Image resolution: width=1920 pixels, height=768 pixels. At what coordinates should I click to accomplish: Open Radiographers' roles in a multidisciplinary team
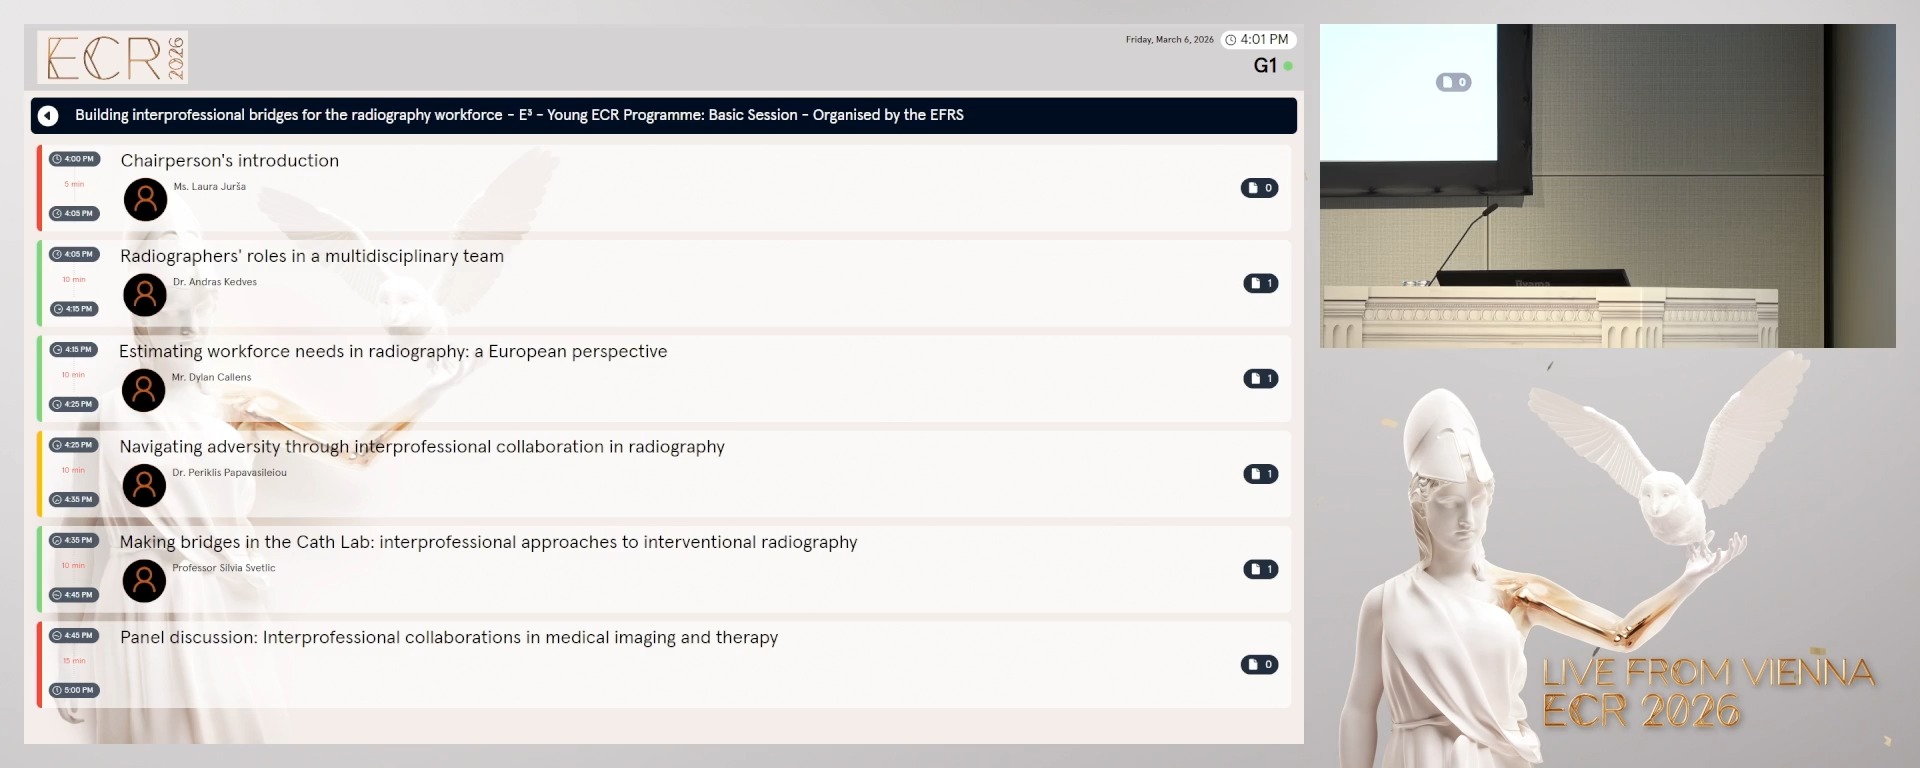pos(312,256)
